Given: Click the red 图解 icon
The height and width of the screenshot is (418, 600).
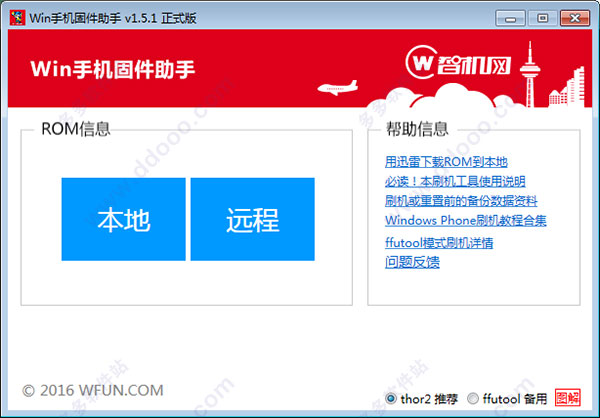Looking at the screenshot, I should coord(568,398).
